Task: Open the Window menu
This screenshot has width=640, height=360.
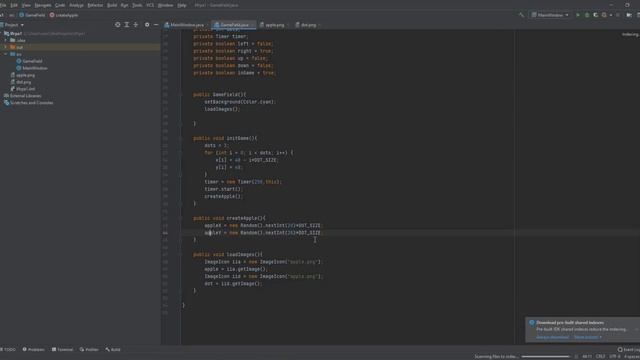Action: (x=165, y=5)
